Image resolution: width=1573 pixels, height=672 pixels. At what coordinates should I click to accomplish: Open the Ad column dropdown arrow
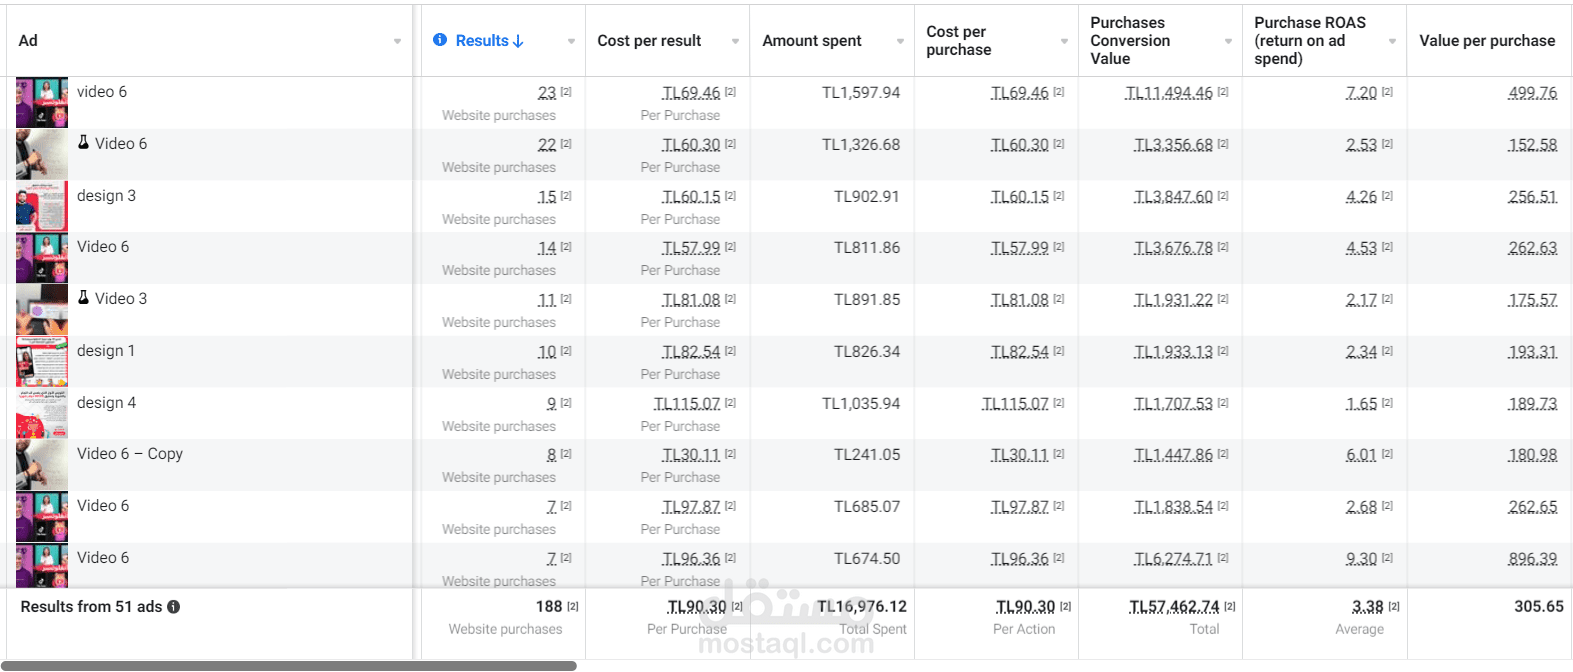[397, 41]
